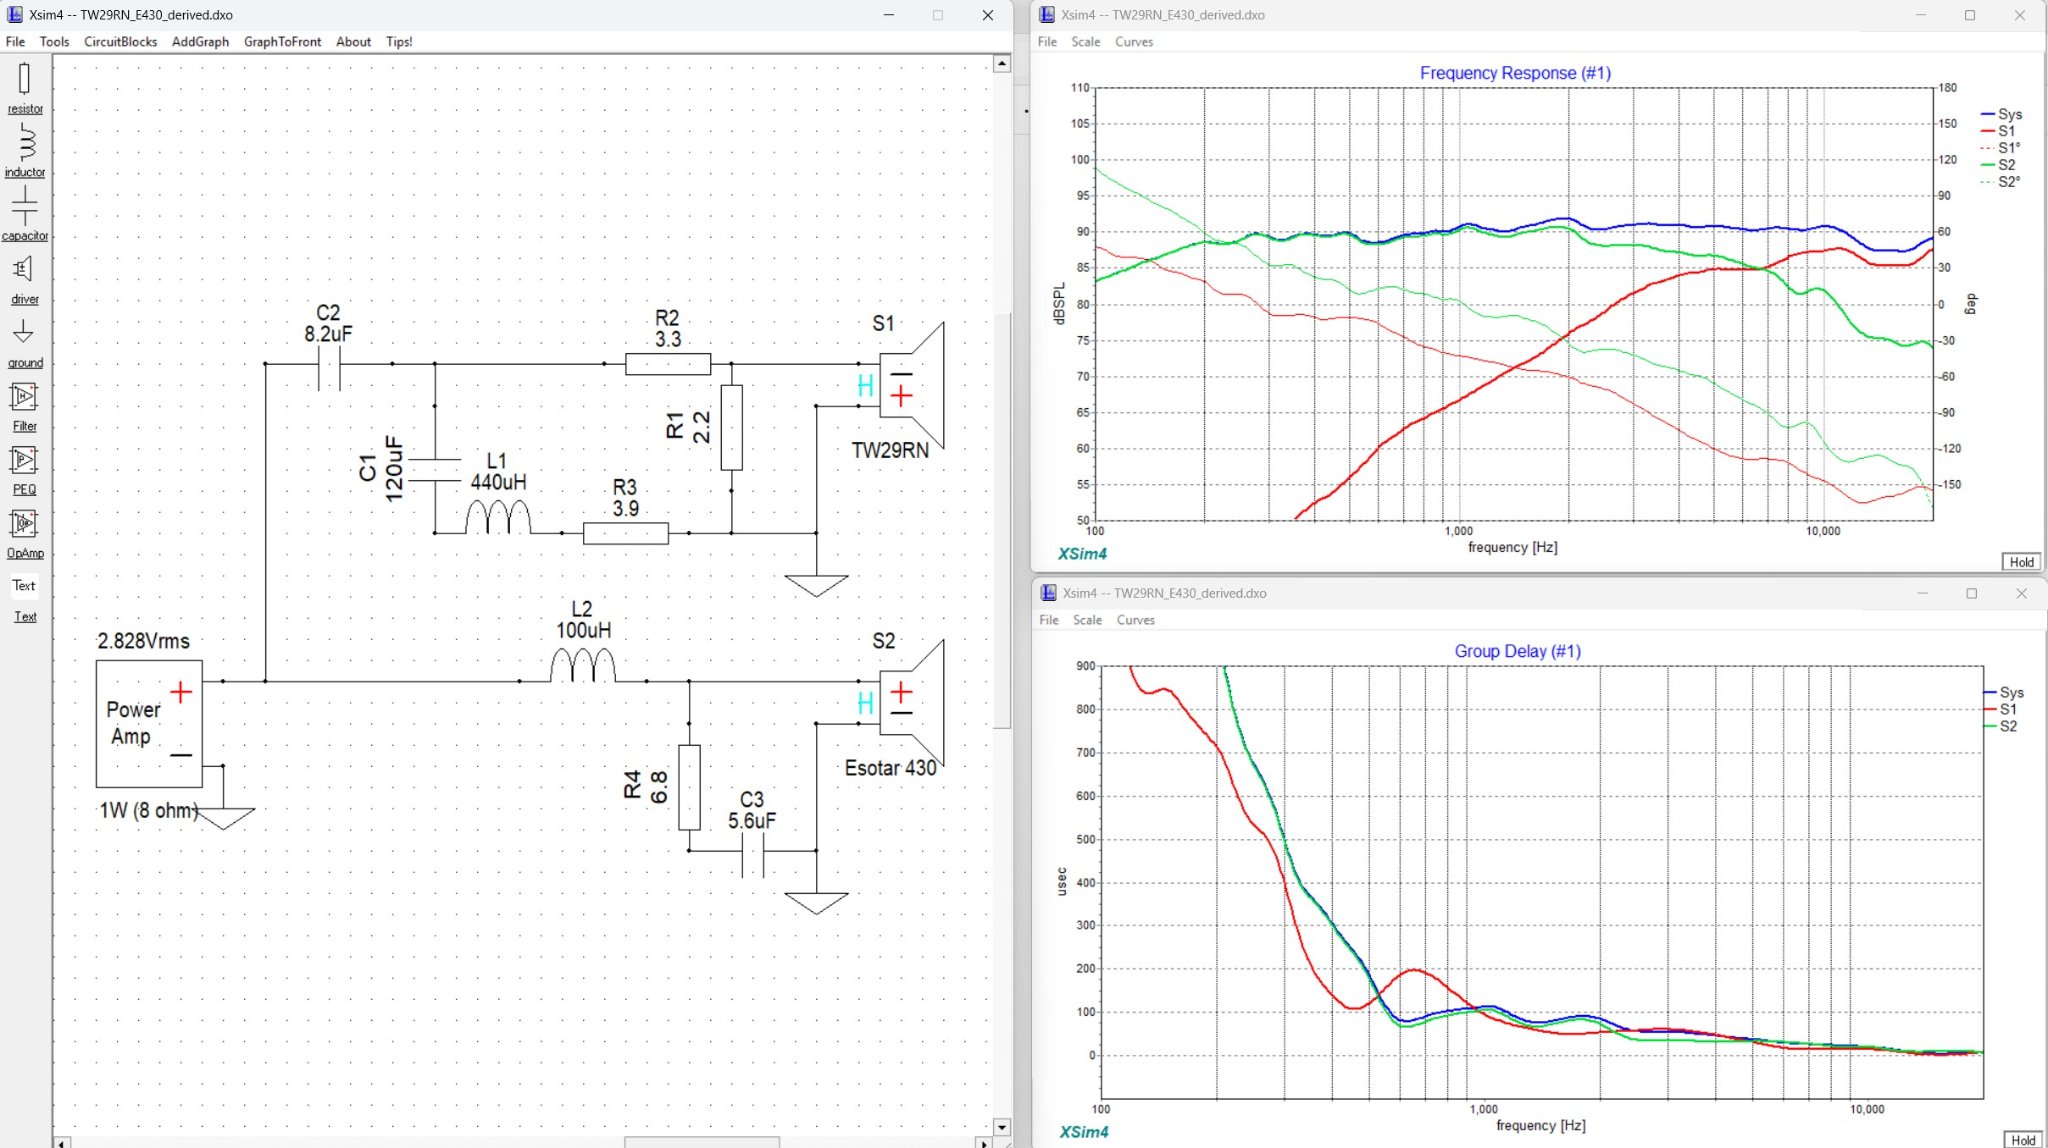Open the GraphToFront menu
This screenshot has height=1148, width=2048.
click(x=282, y=42)
